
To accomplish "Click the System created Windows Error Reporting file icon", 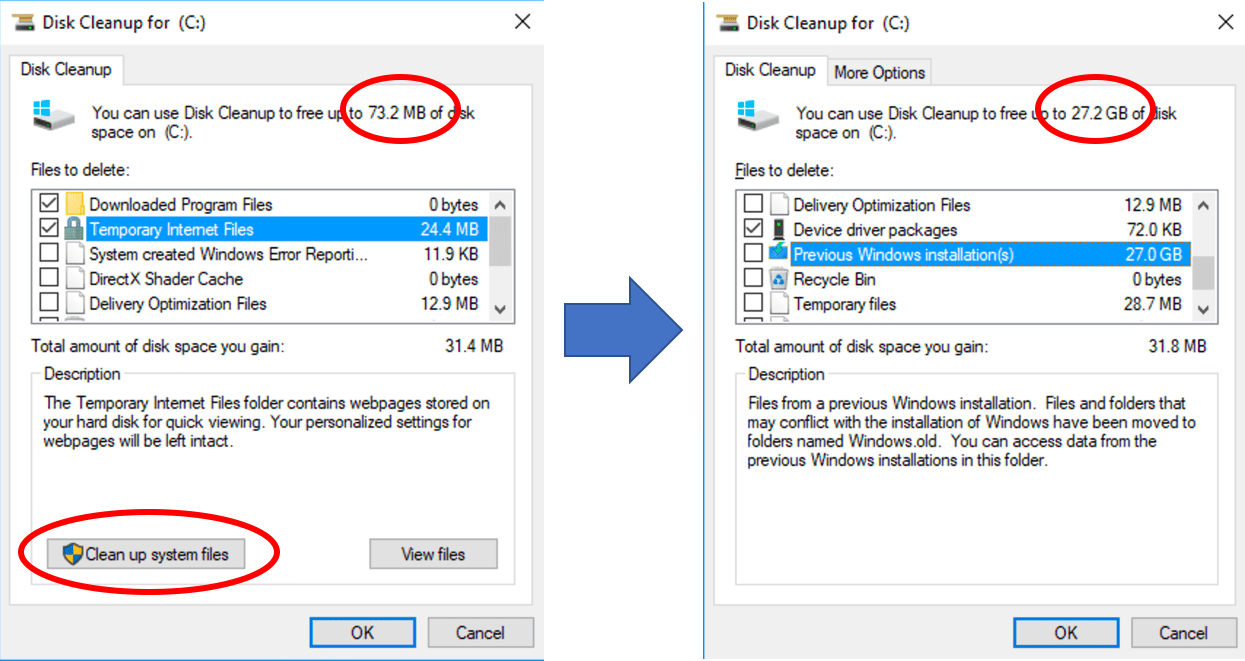I will [74, 254].
